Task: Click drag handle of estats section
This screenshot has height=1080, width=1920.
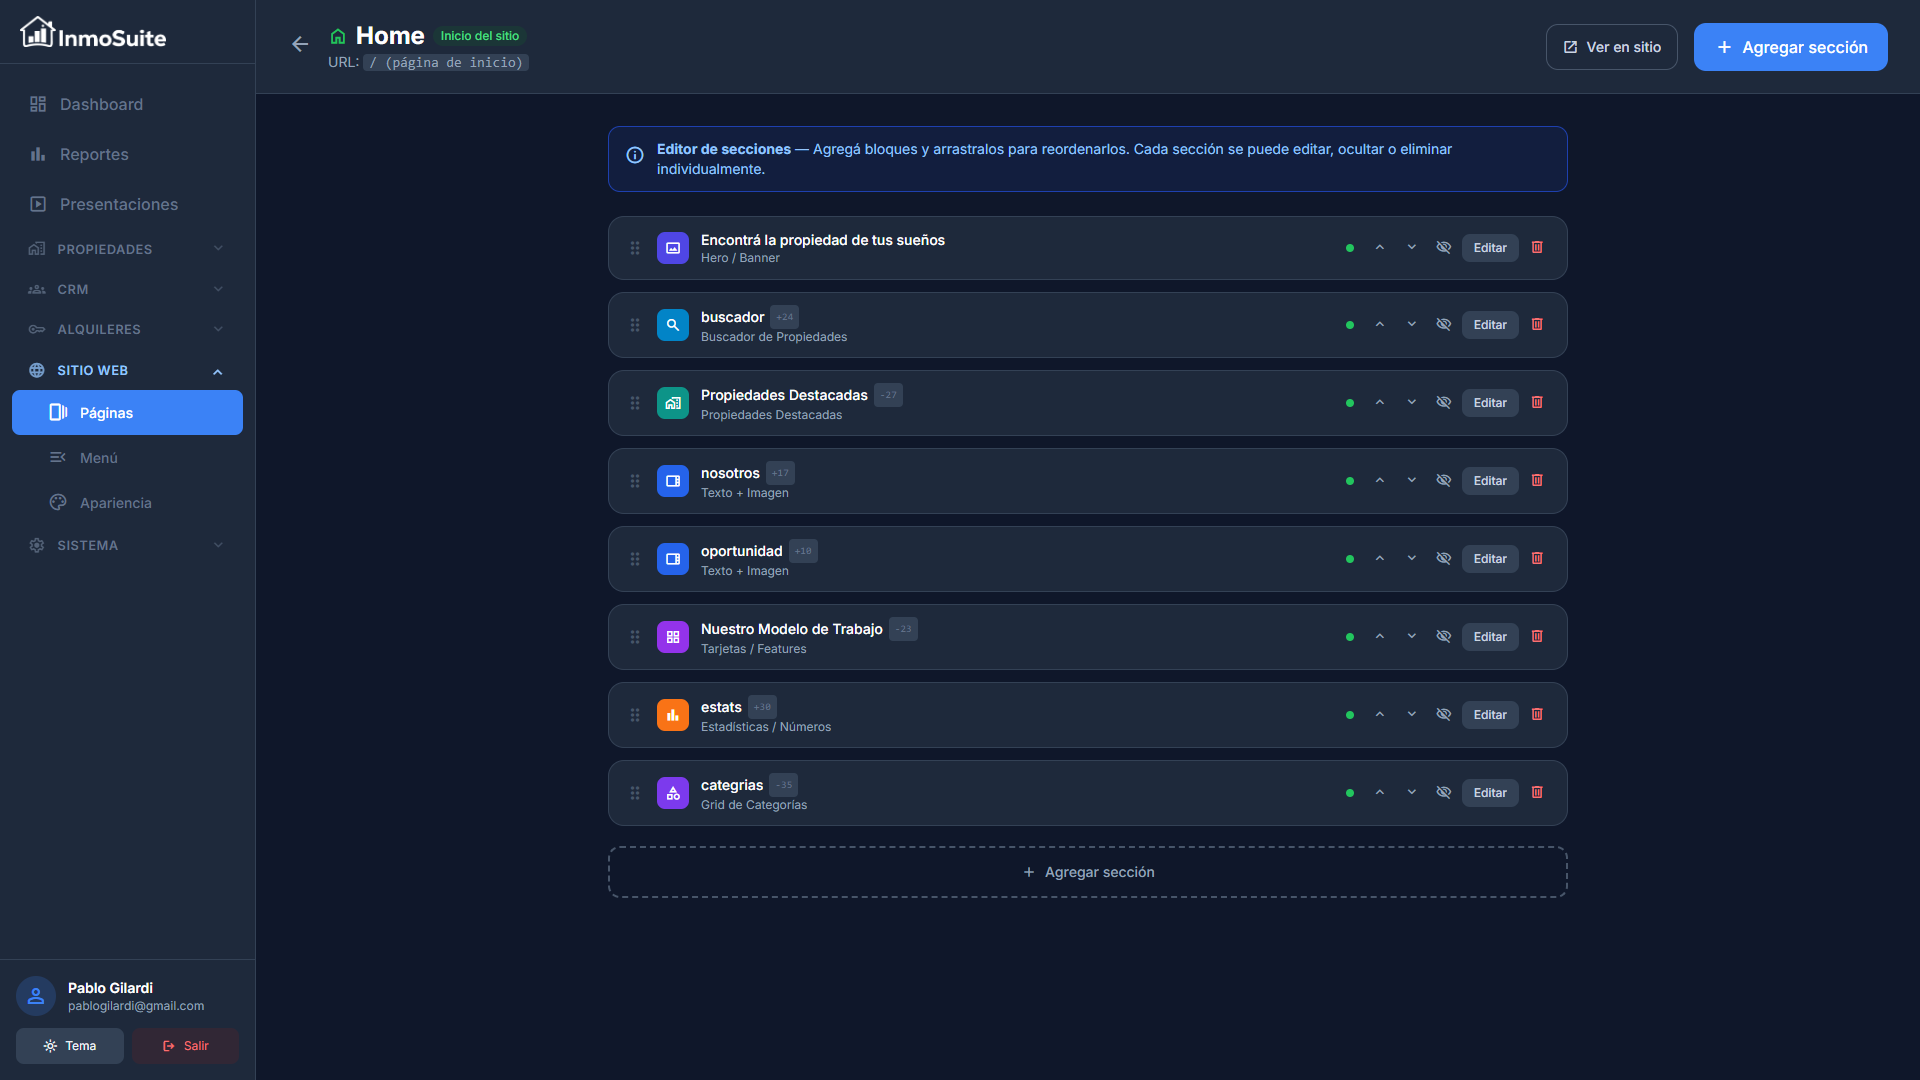Action: [635, 715]
